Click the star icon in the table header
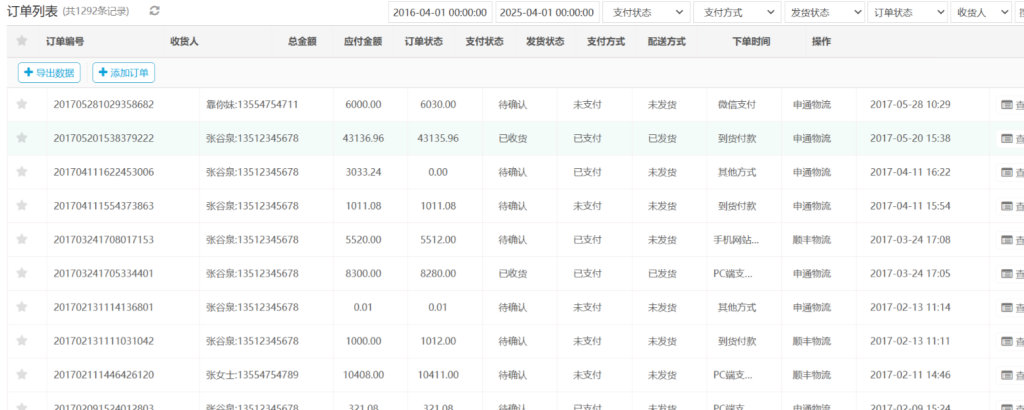 click(x=22, y=42)
